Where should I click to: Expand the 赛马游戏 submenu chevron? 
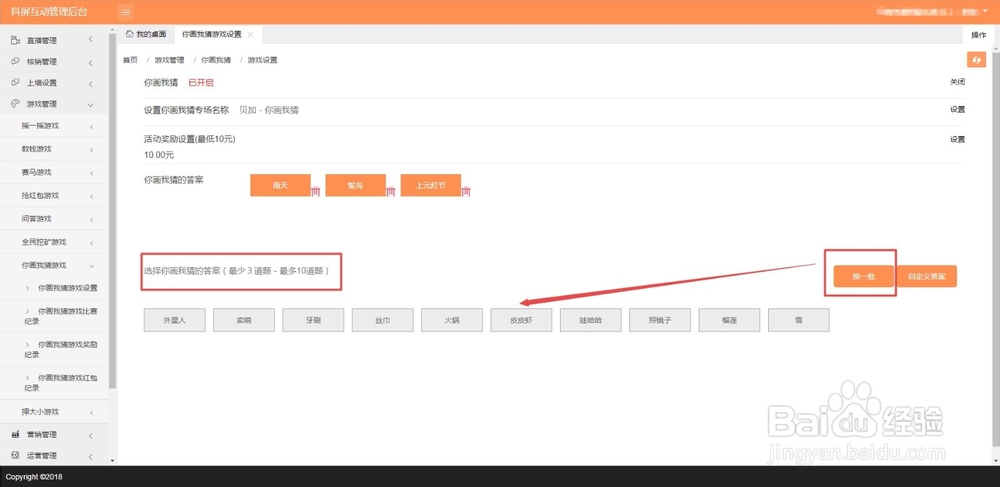pyautogui.click(x=91, y=173)
